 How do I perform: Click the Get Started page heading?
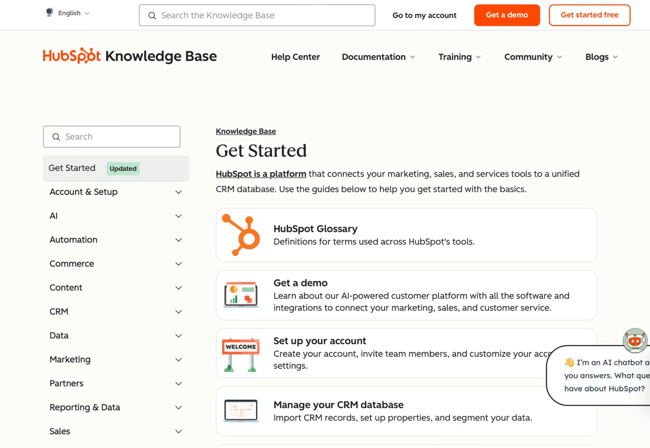tap(261, 151)
